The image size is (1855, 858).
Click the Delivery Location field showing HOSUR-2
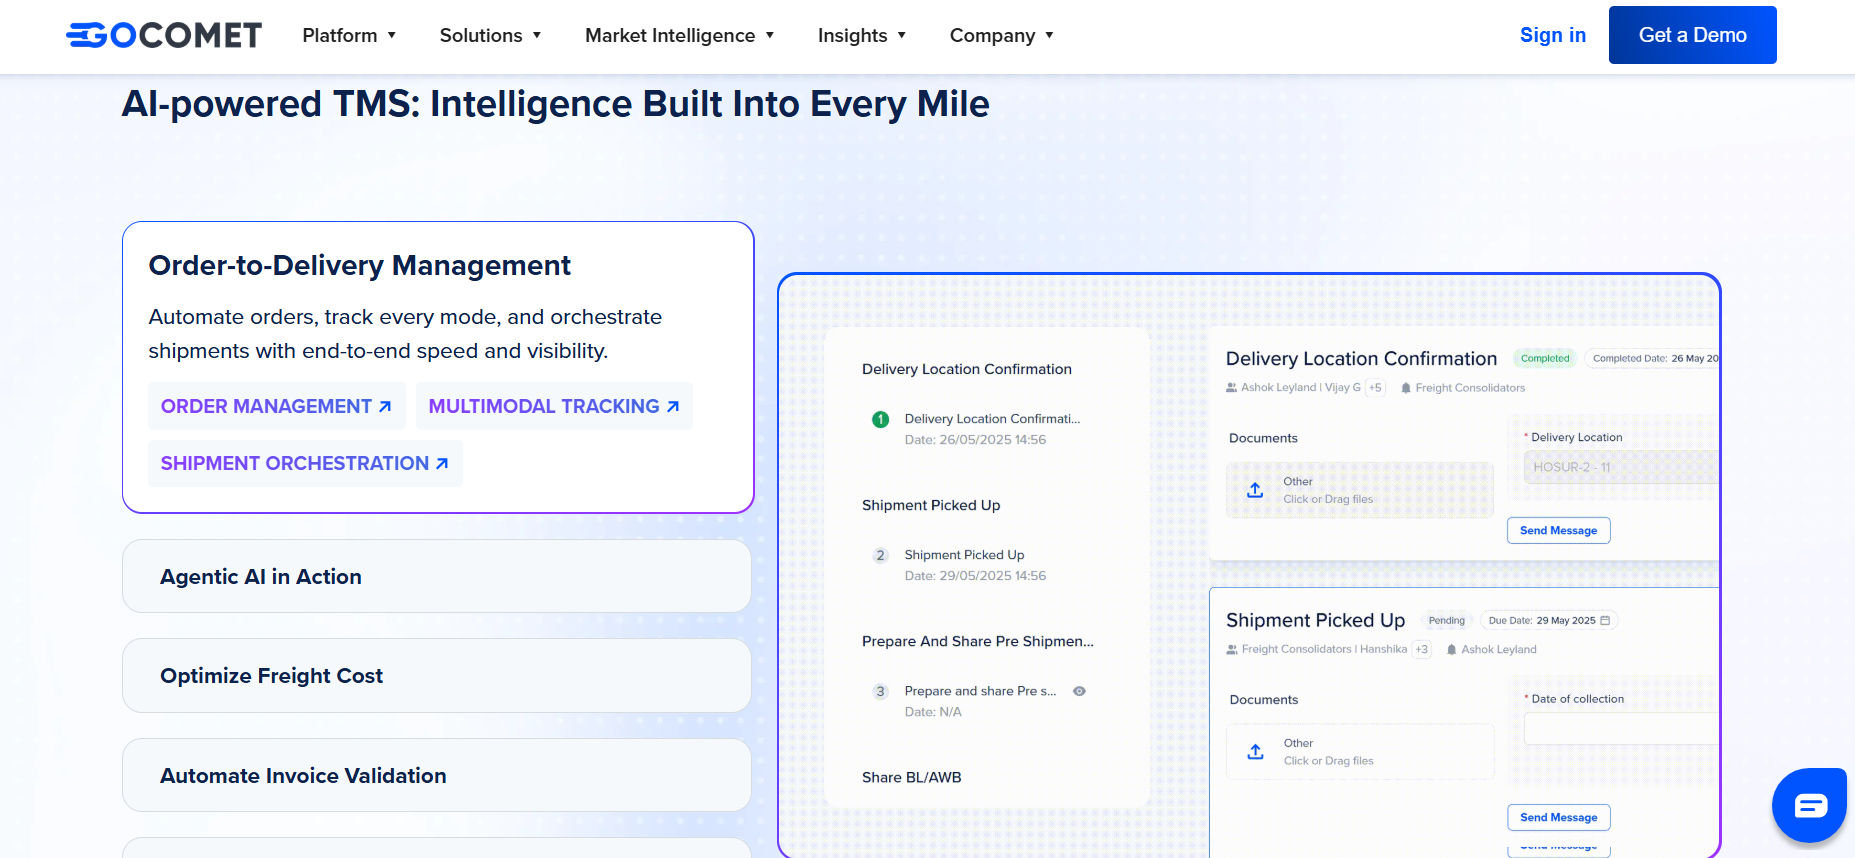(x=1621, y=467)
